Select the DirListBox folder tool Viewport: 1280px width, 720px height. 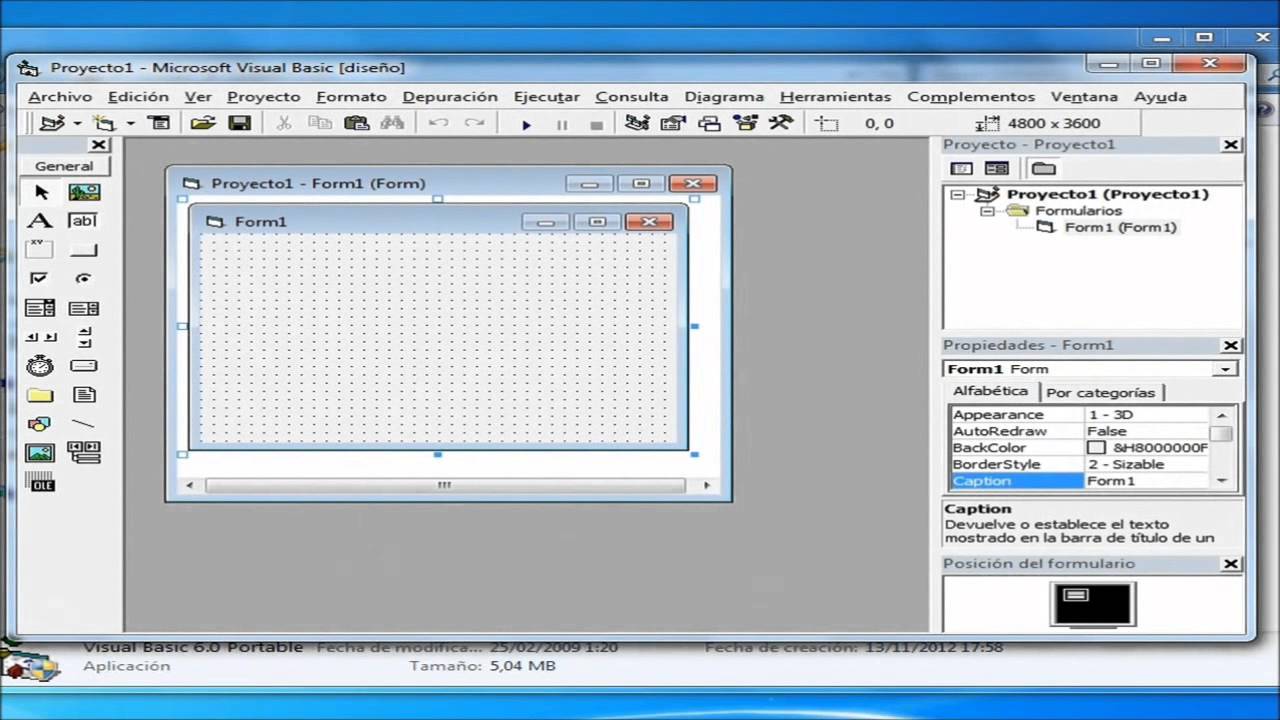click(40, 395)
